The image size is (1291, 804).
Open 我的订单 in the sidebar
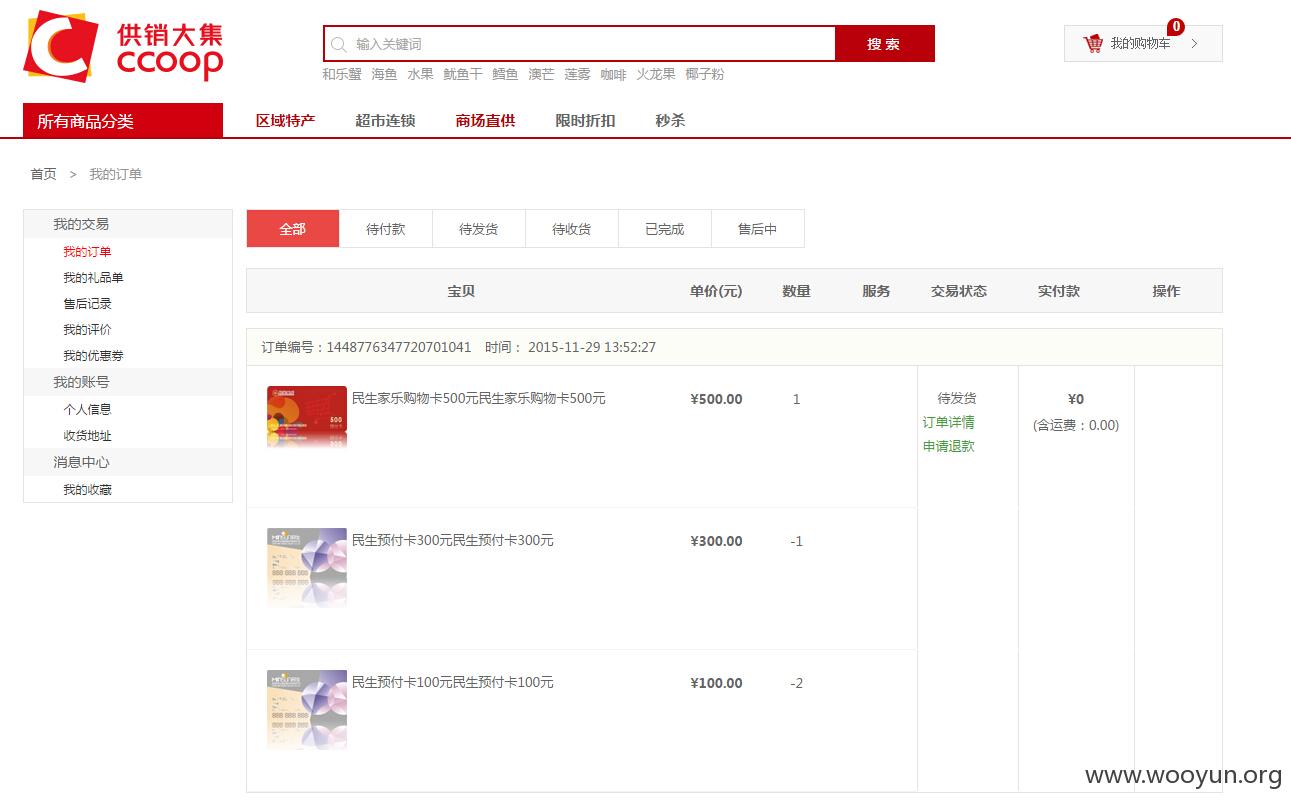87,252
